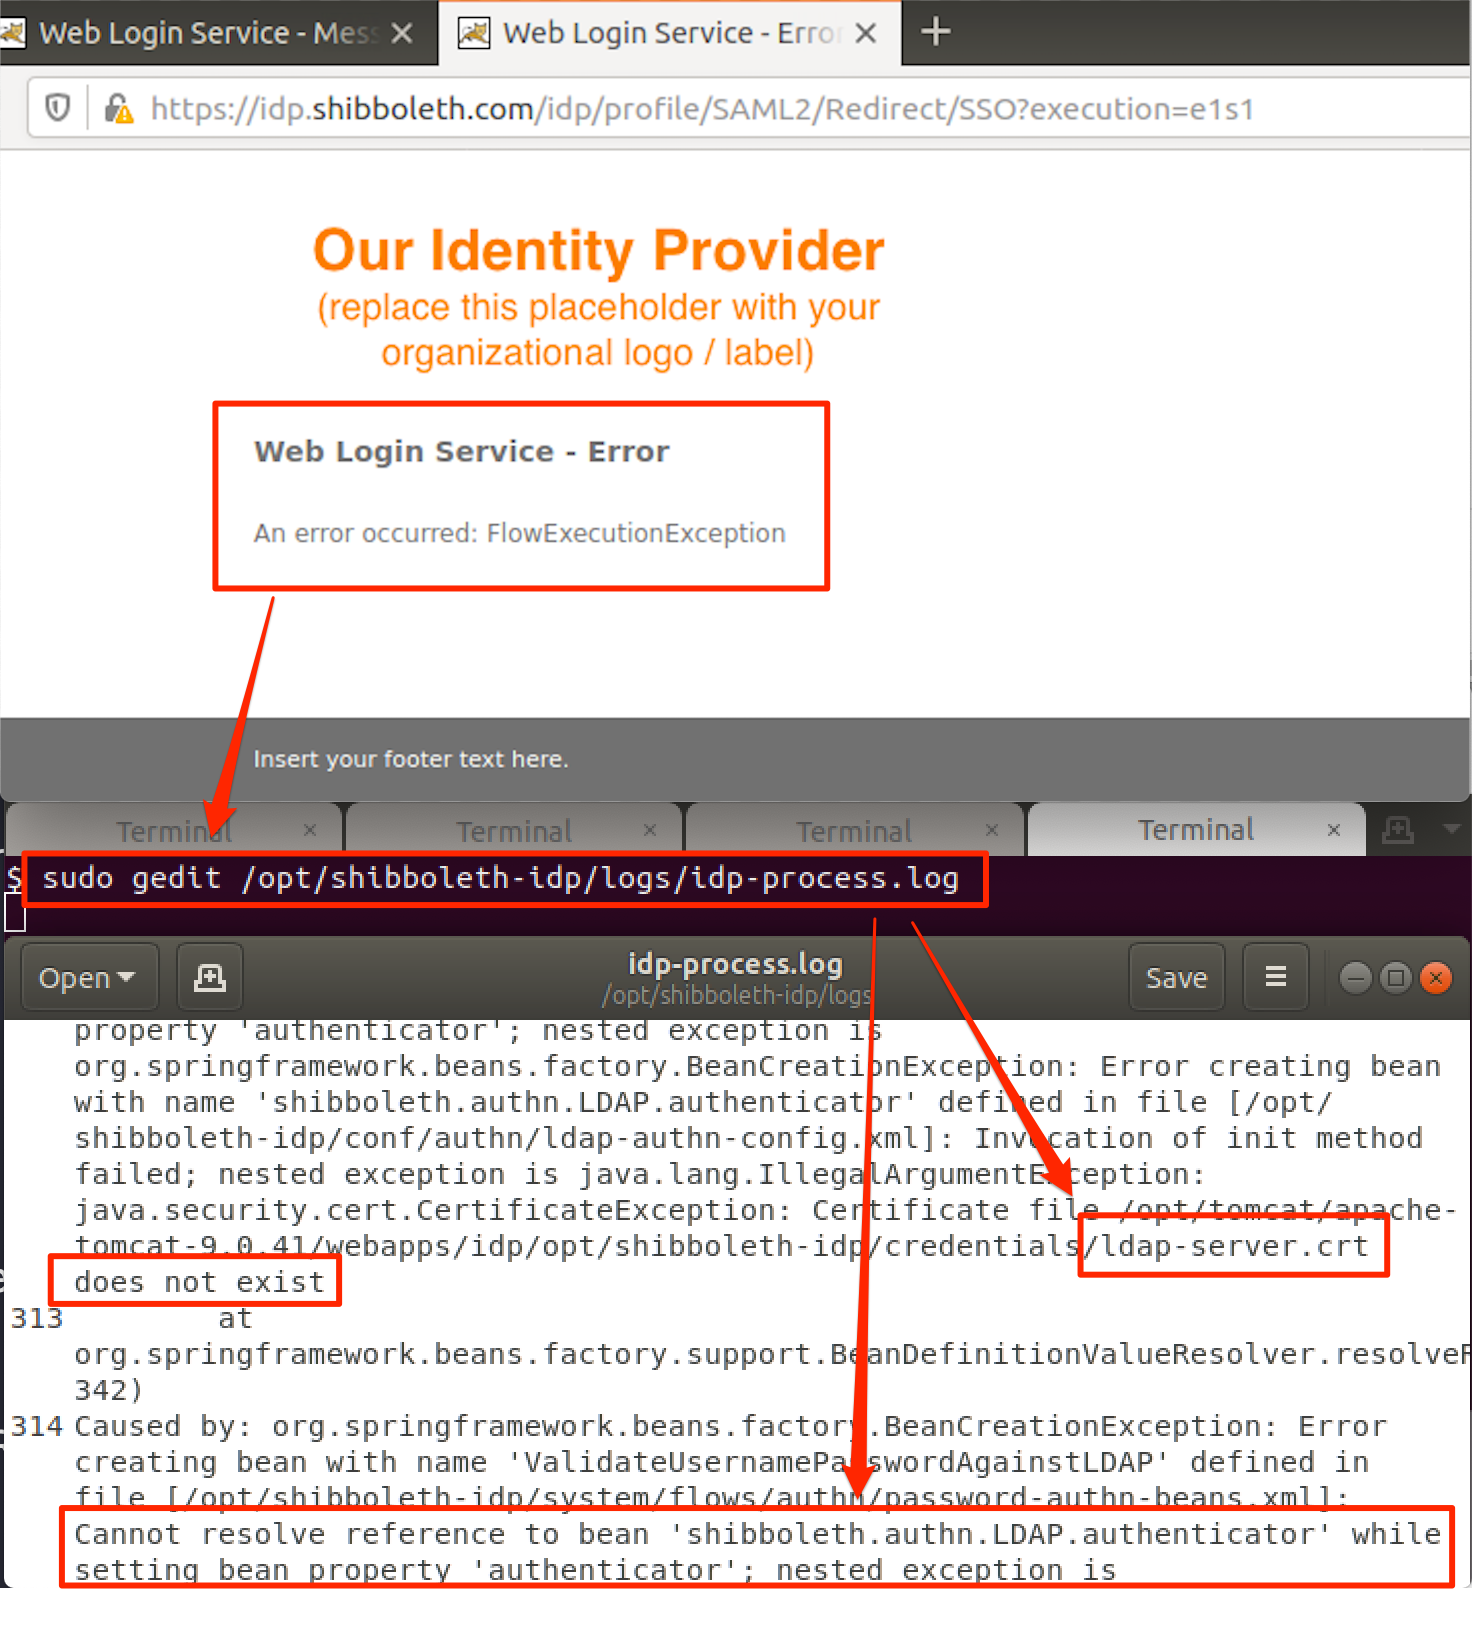Create new document in gedit
The image size is (1472, 1630).
coord(209,977)
